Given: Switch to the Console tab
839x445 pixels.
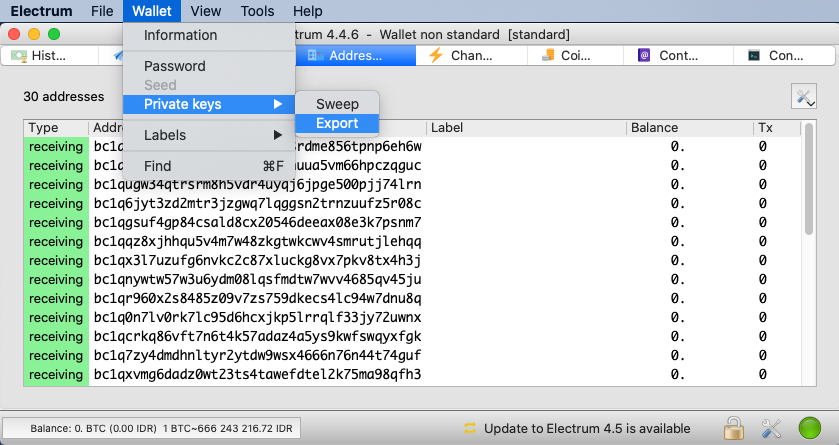Looking at the screenshot, I should (x=785, y=56).
